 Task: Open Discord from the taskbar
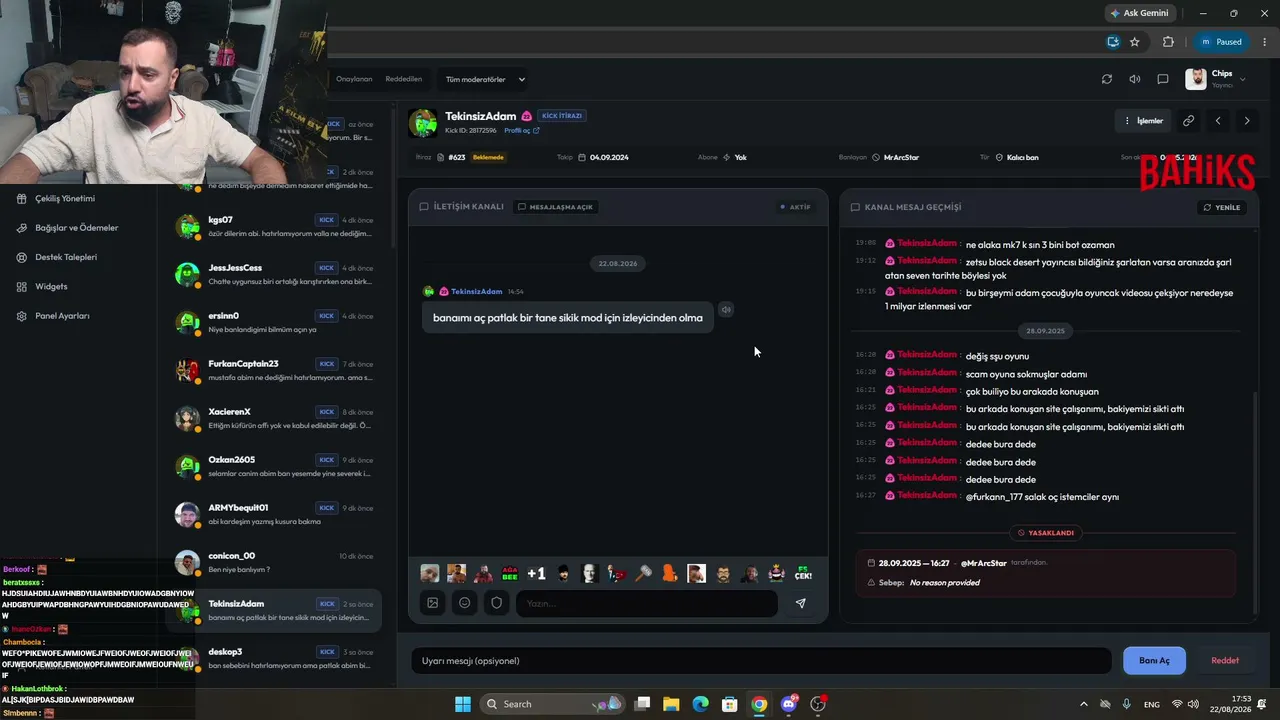(x=789, y=704)
